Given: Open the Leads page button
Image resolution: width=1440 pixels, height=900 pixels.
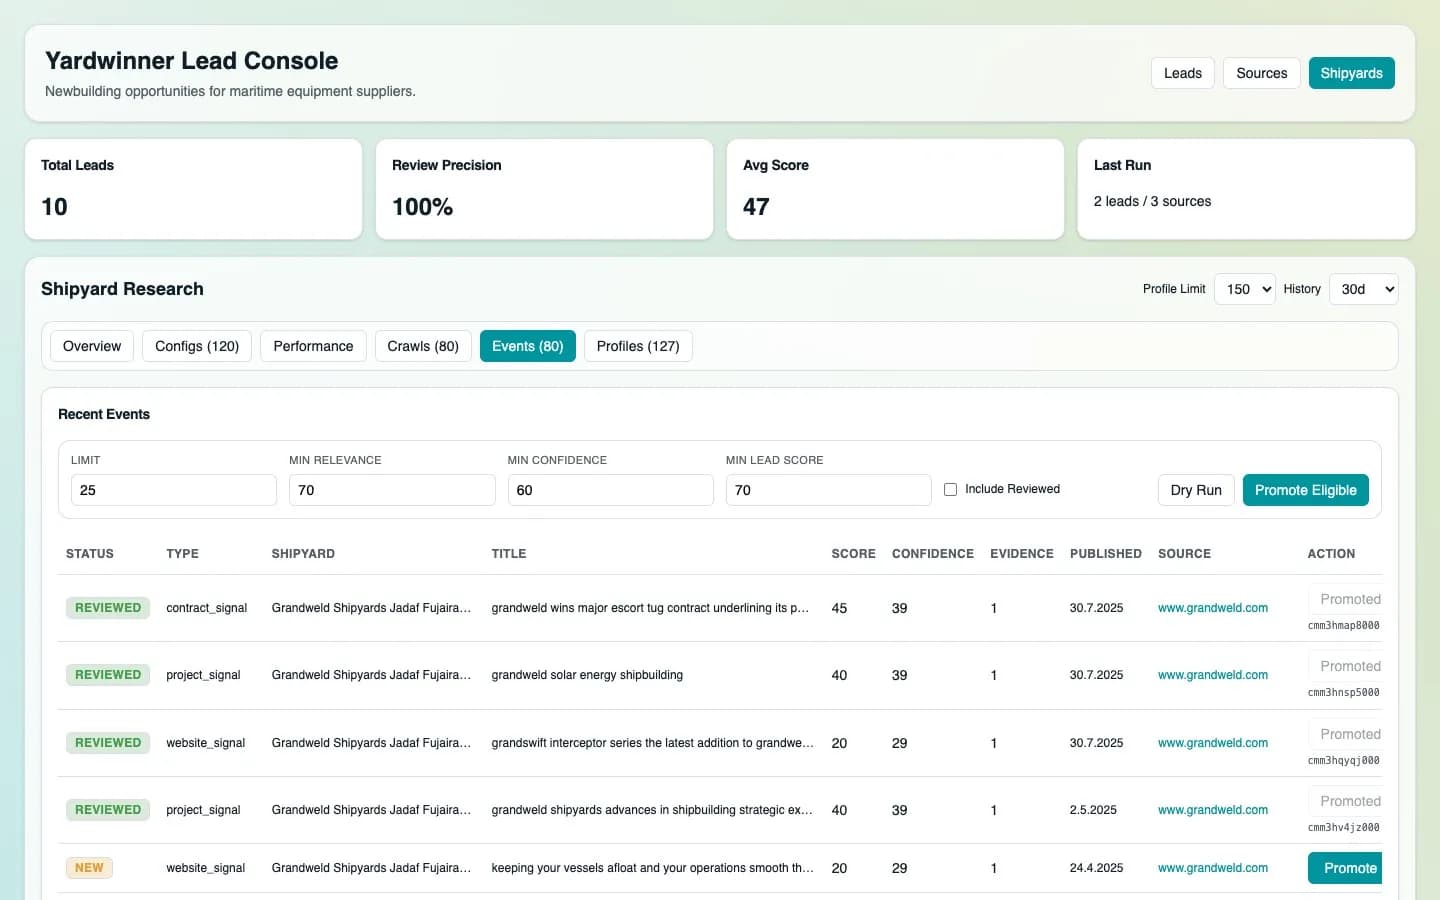Looking at the screenshot, I should [x=1182, y=73].
